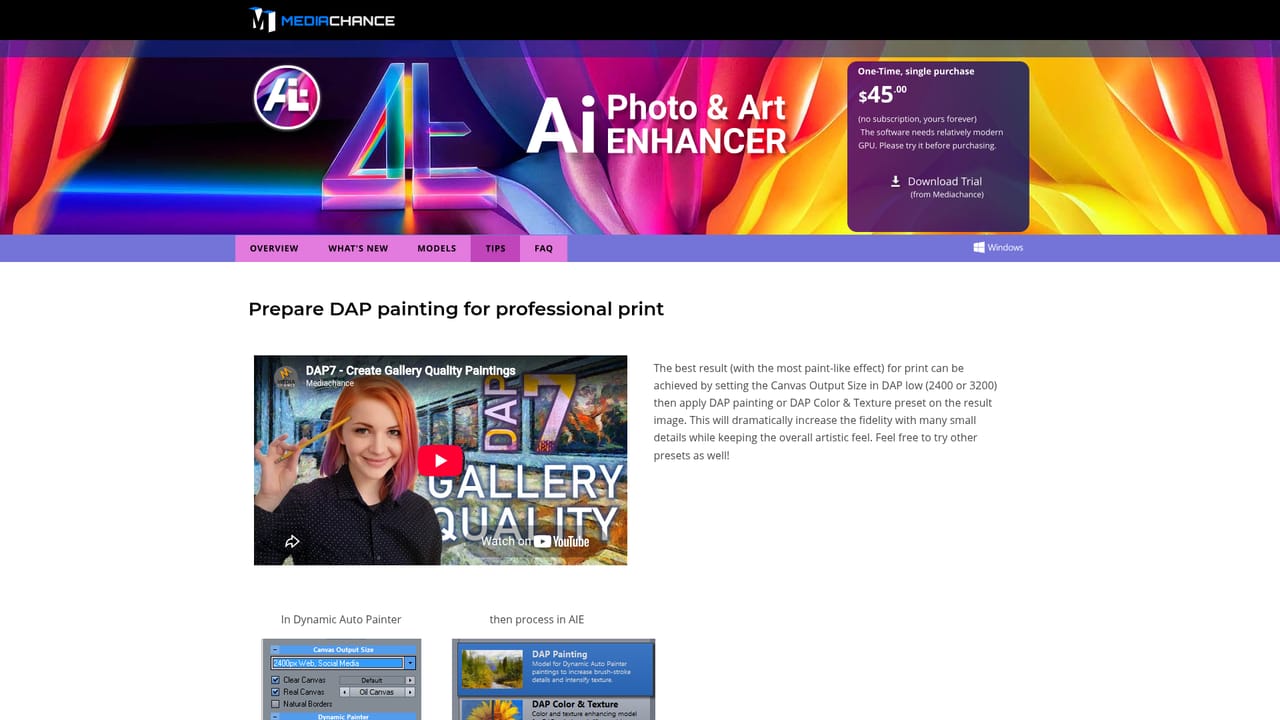Click the Mediachance logo in the header
The image size is (1280, 720).
(322, 20)
